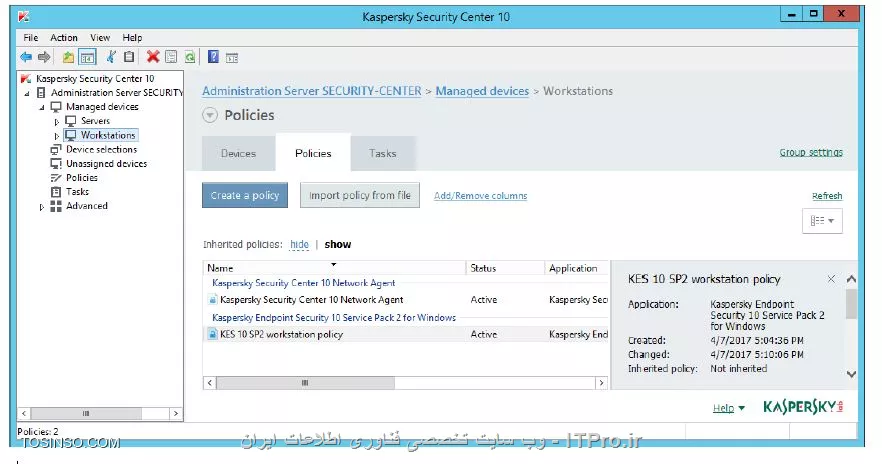Screen dimensions: 882x464
Task: Collapse the Managed devices tree node
Action: tap(42, 107)
